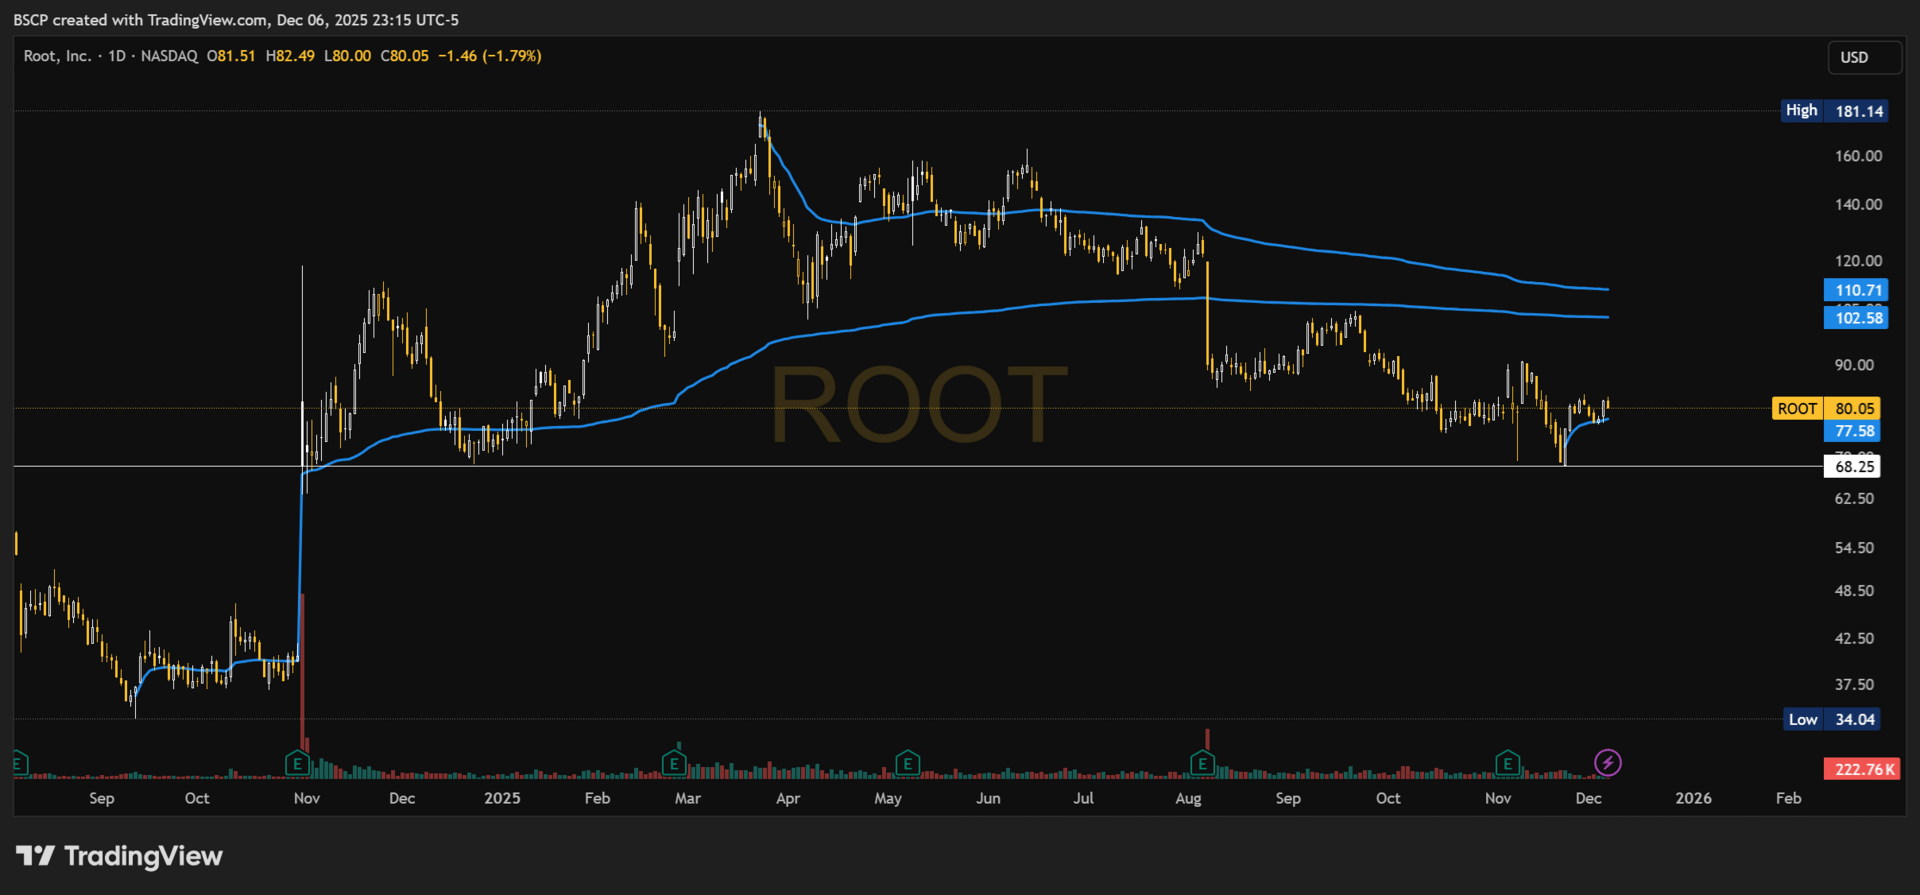
Task: Click 160.00 on the price scale
Action: (x=1858, y=156)
